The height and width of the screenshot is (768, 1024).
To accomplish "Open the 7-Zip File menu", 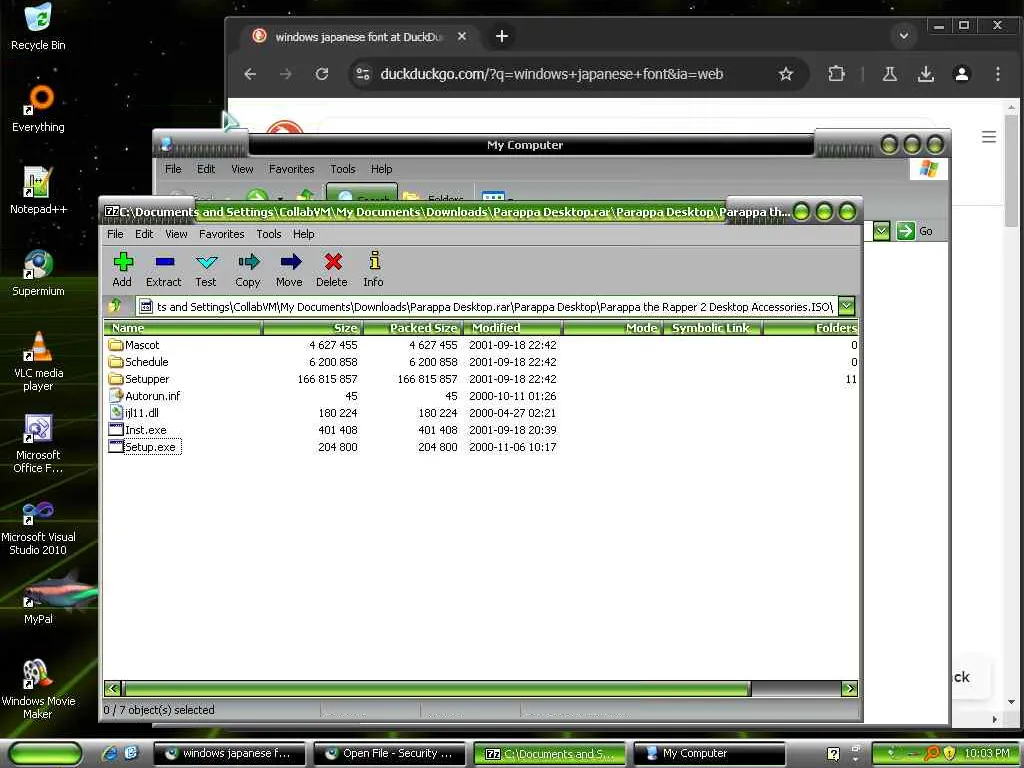I will (x=115, y=234).
